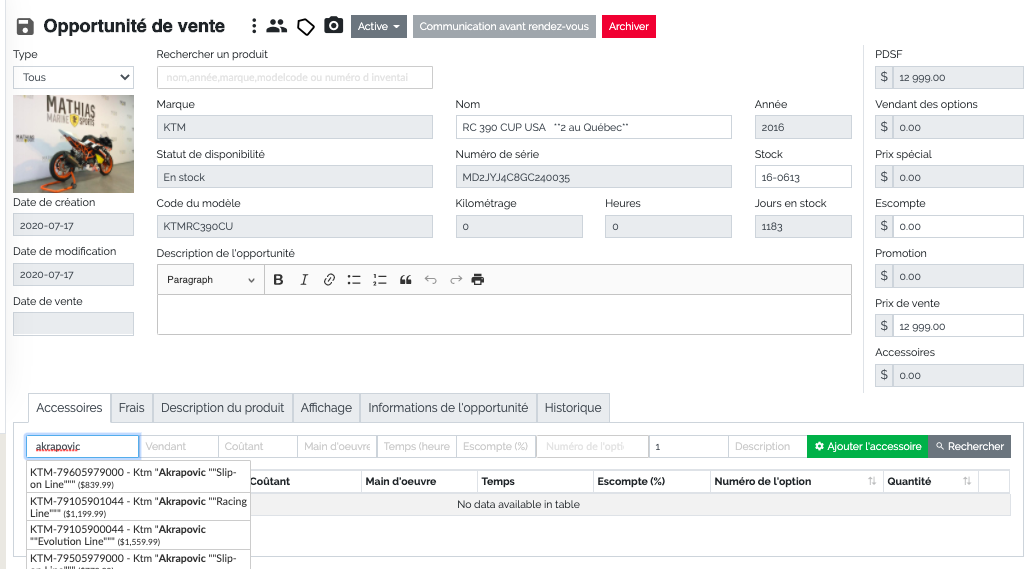Click the Date de vente field
Viewport: 1029px width, 569px height.
pyautogui.click(x=74, y=324)
